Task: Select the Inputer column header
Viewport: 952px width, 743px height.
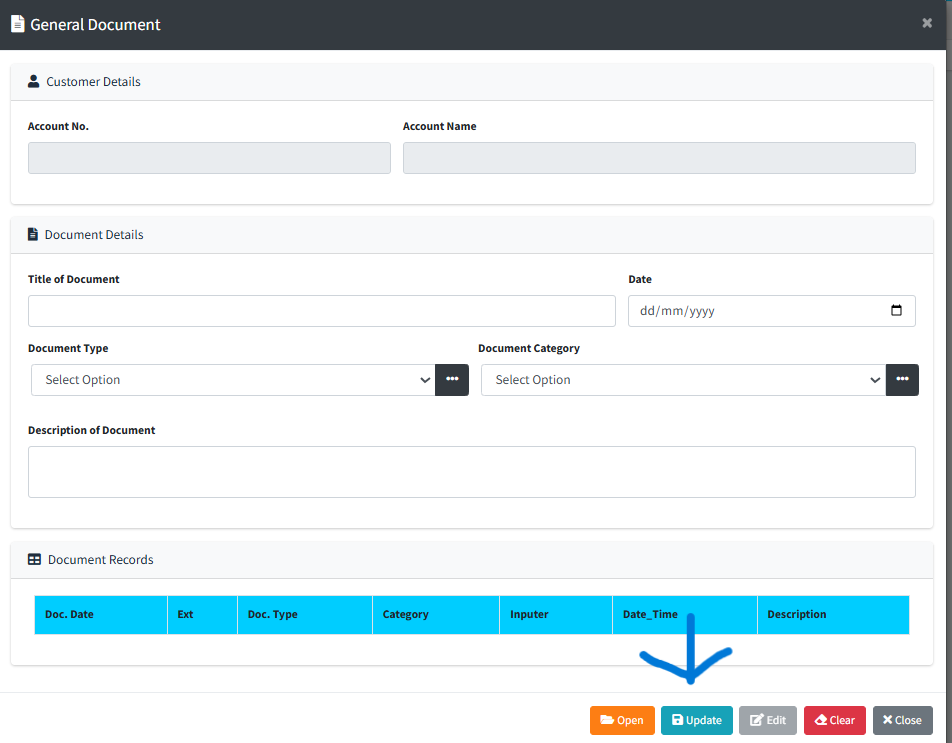Action: pyautogui.click(x=555, y=614)
